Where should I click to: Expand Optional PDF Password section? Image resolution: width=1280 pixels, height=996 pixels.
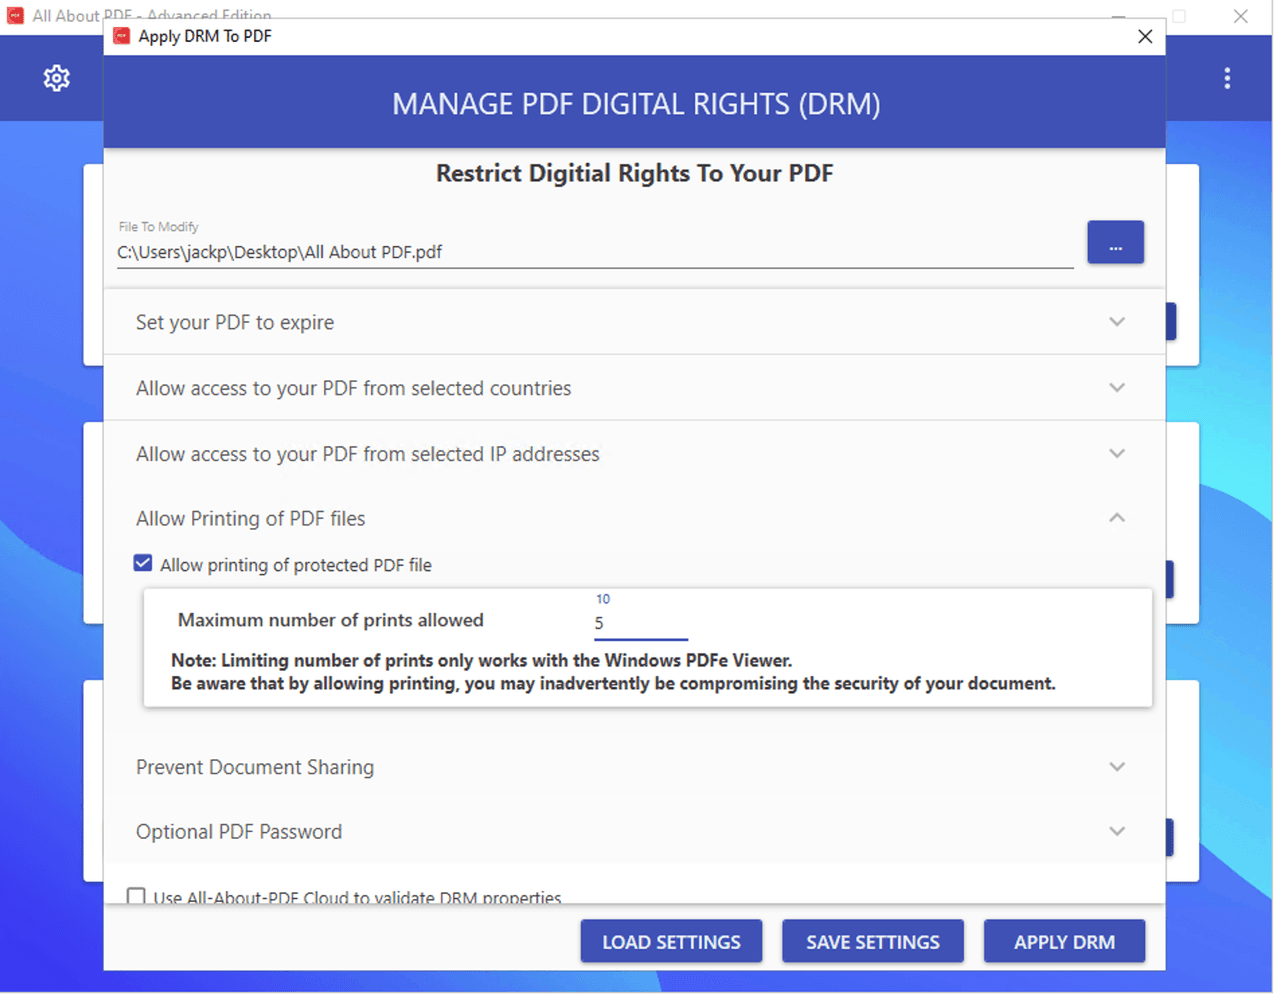[634, 832]
